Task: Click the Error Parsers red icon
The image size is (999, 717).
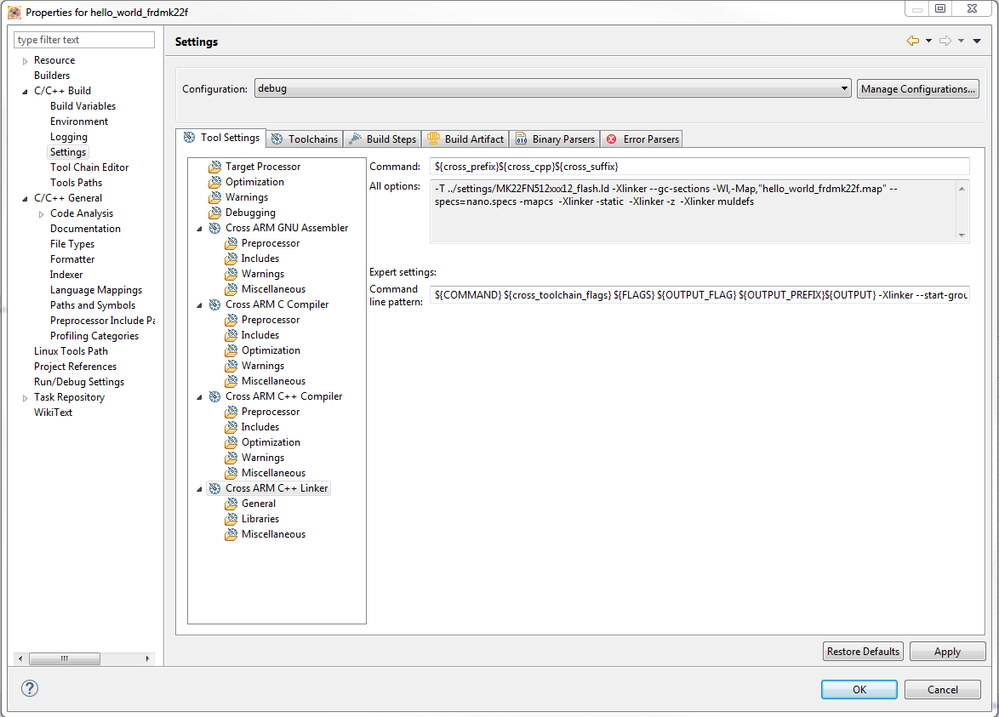Action: (x=612, y=139)
